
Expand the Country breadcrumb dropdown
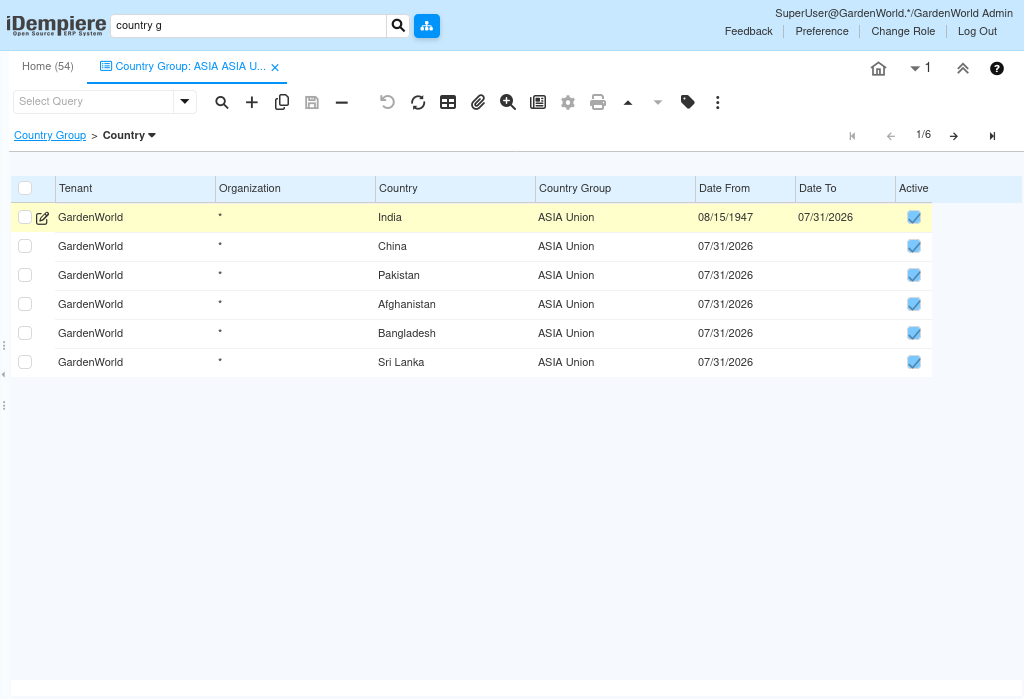pos(152,135)
